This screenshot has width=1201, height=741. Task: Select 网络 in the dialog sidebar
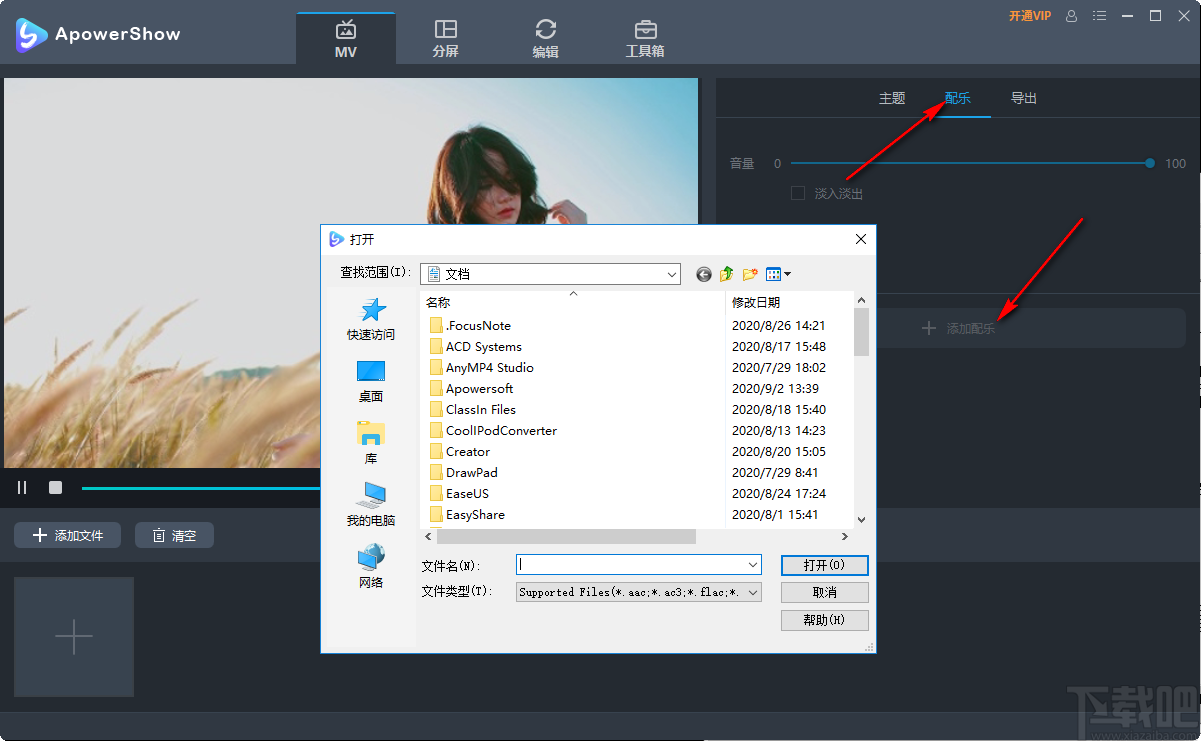pos(371,568)
